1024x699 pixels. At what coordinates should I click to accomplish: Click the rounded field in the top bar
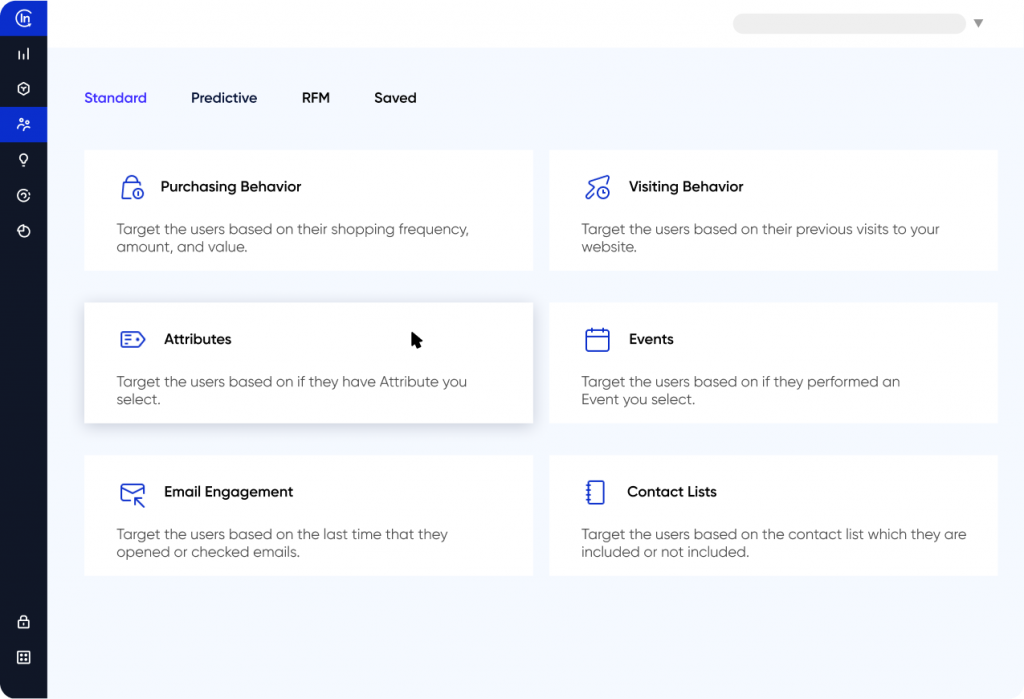tap(849, 22)
